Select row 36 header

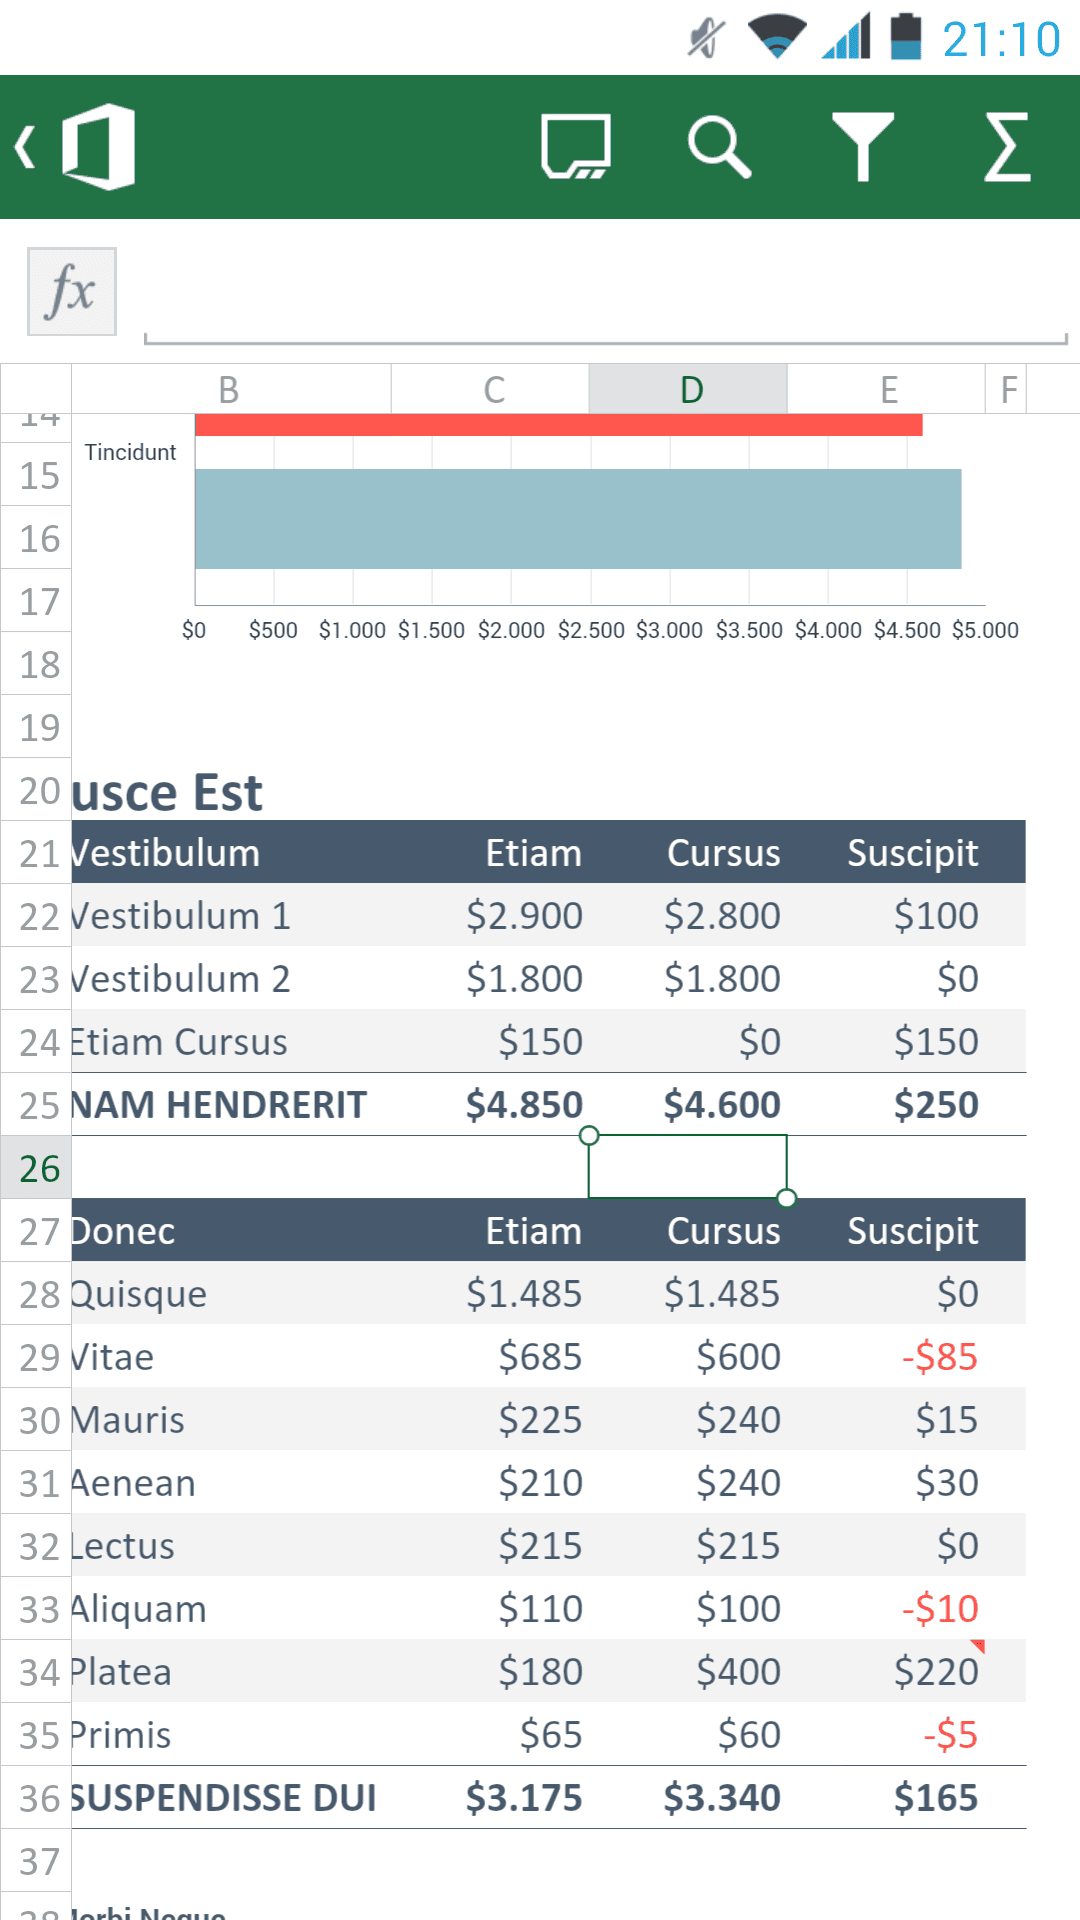click(36, 1798)
